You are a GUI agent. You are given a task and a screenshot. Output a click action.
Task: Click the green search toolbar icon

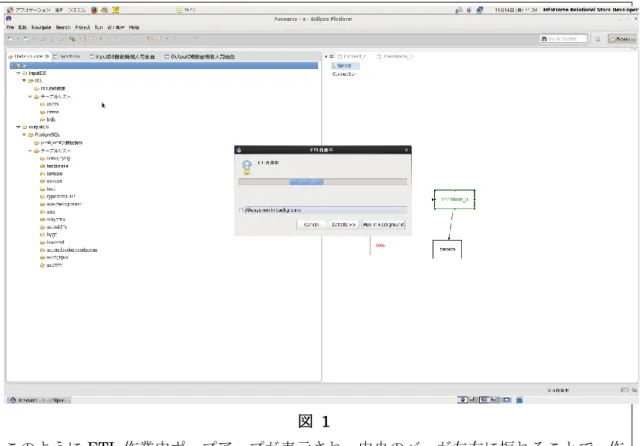pyautogui.click(x=72, y=39)
